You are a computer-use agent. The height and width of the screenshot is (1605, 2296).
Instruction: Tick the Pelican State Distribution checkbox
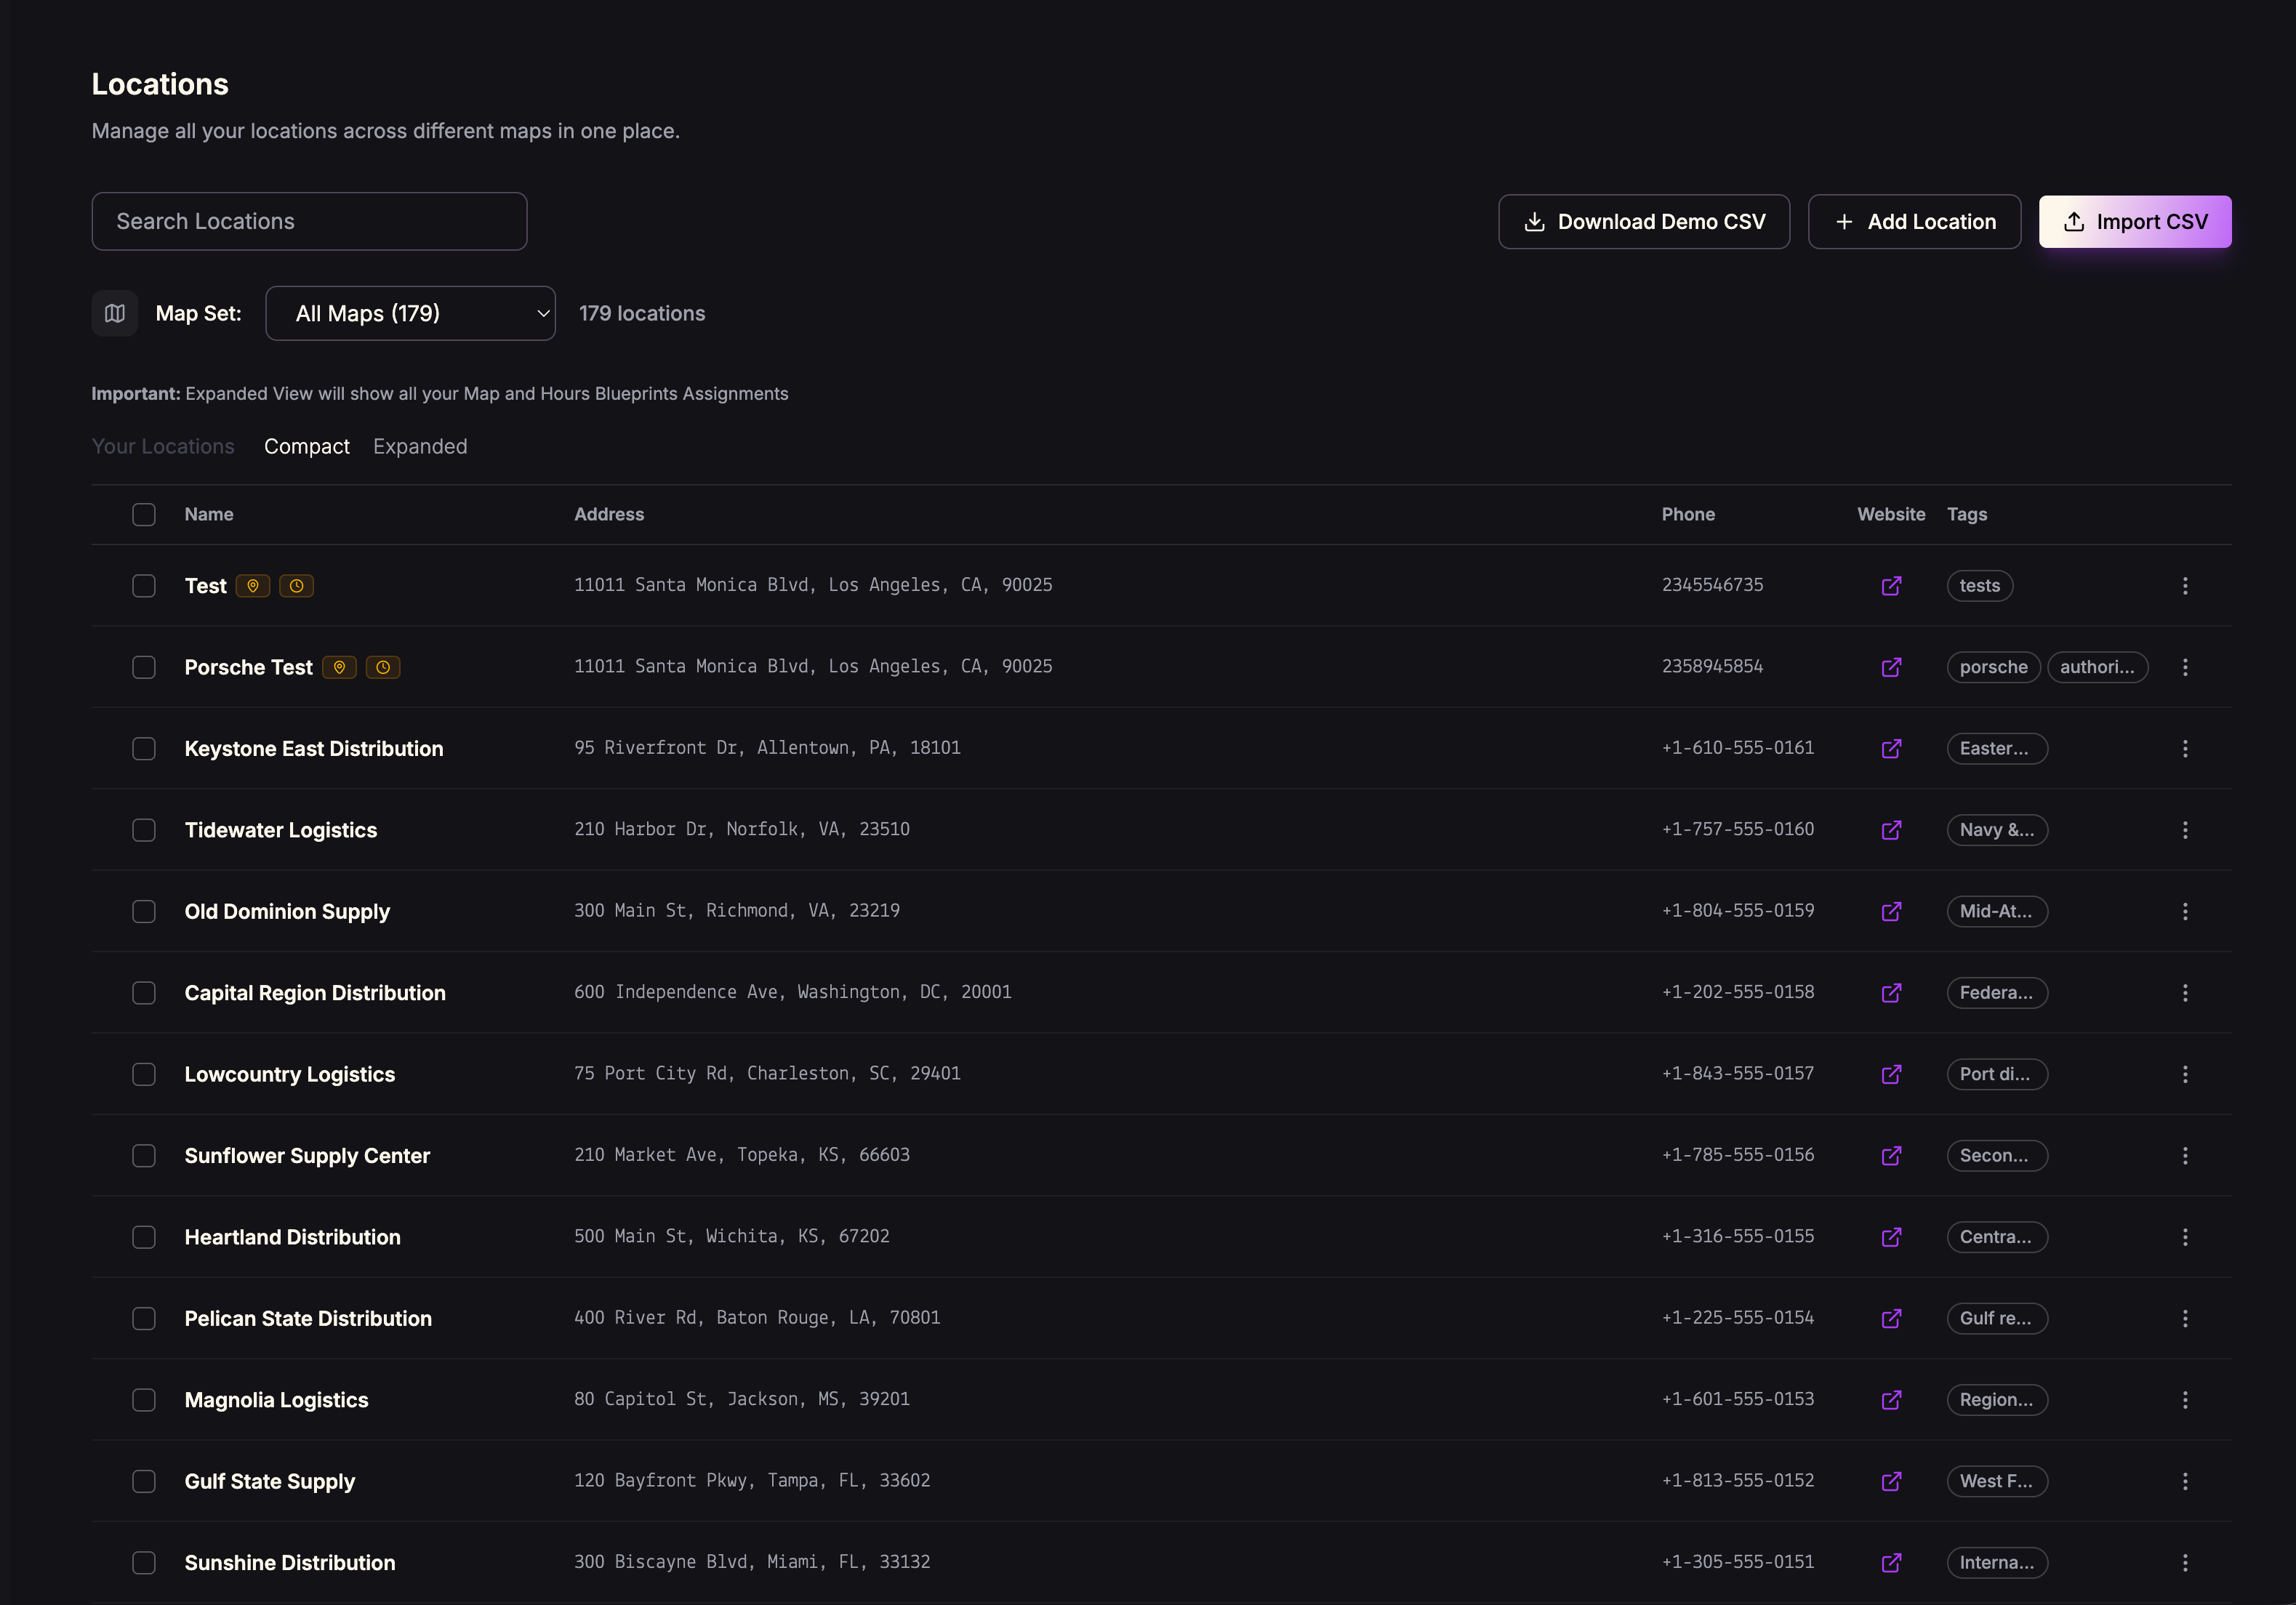tap(144, 1318)
